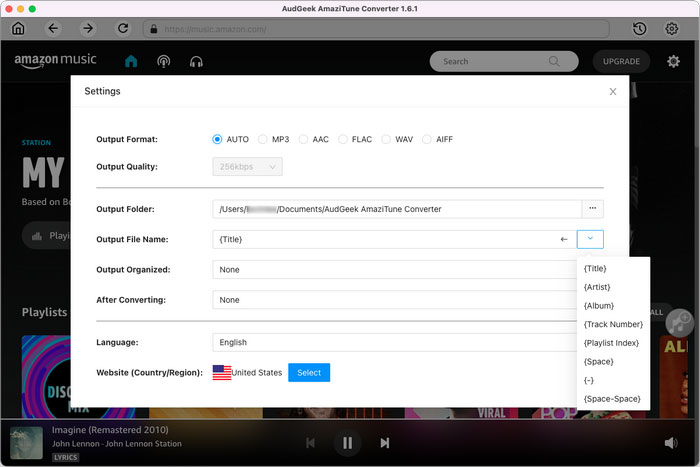Pause the playing song
Viewport: 700px width, 467px height.
(x=347, y=443)
